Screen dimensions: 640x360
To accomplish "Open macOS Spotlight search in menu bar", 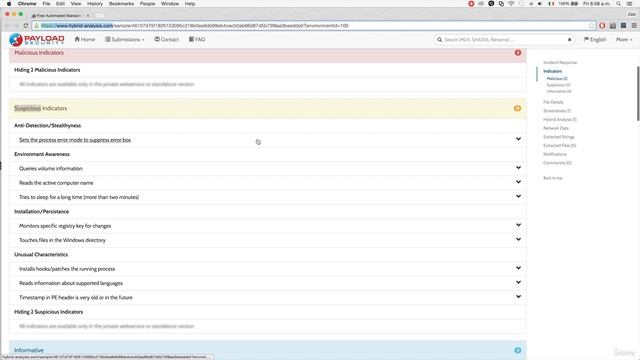I will (618, 4).
